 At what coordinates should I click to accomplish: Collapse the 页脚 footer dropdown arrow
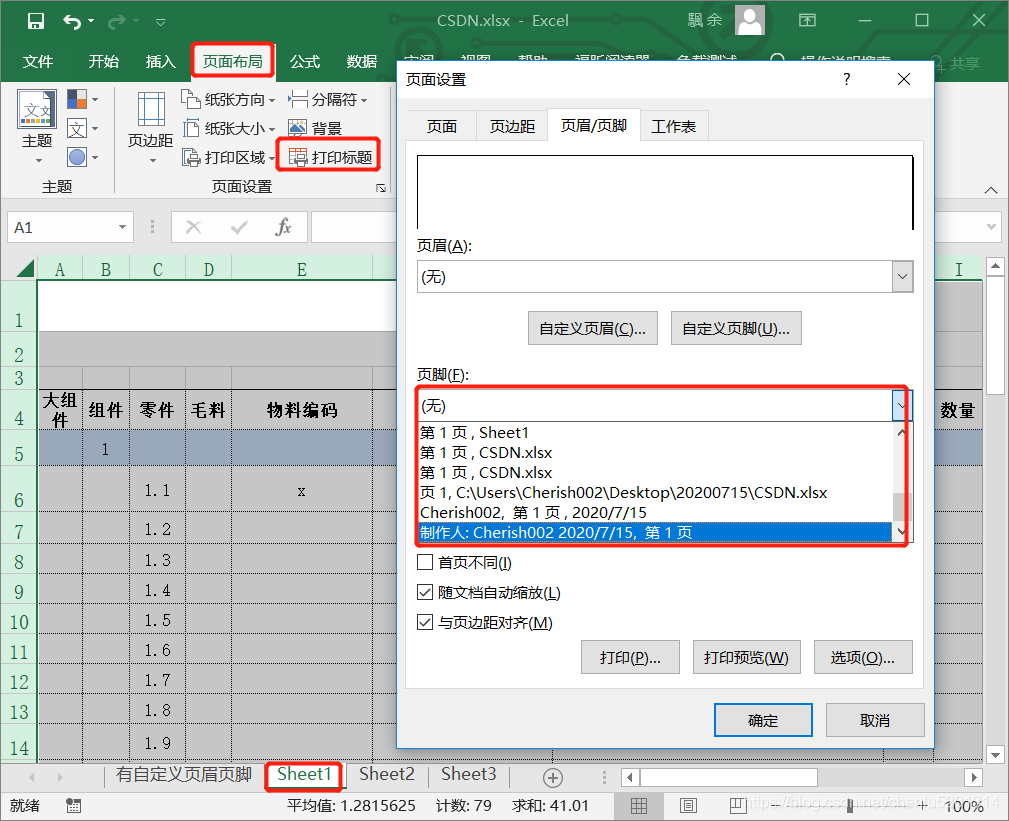[x=902, y=406]
